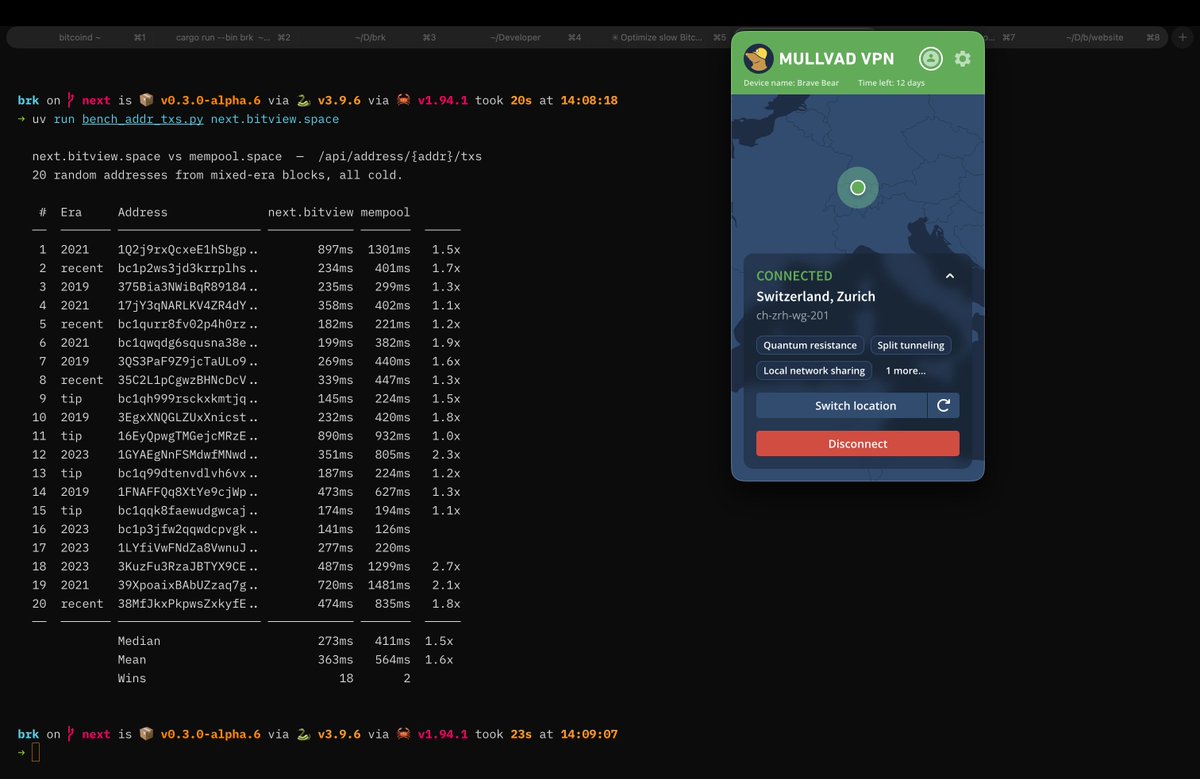This screenshot has width=1200, height=779.
Task: Click the snake emoji in the top prompt line
Action: tap(304, 100)
